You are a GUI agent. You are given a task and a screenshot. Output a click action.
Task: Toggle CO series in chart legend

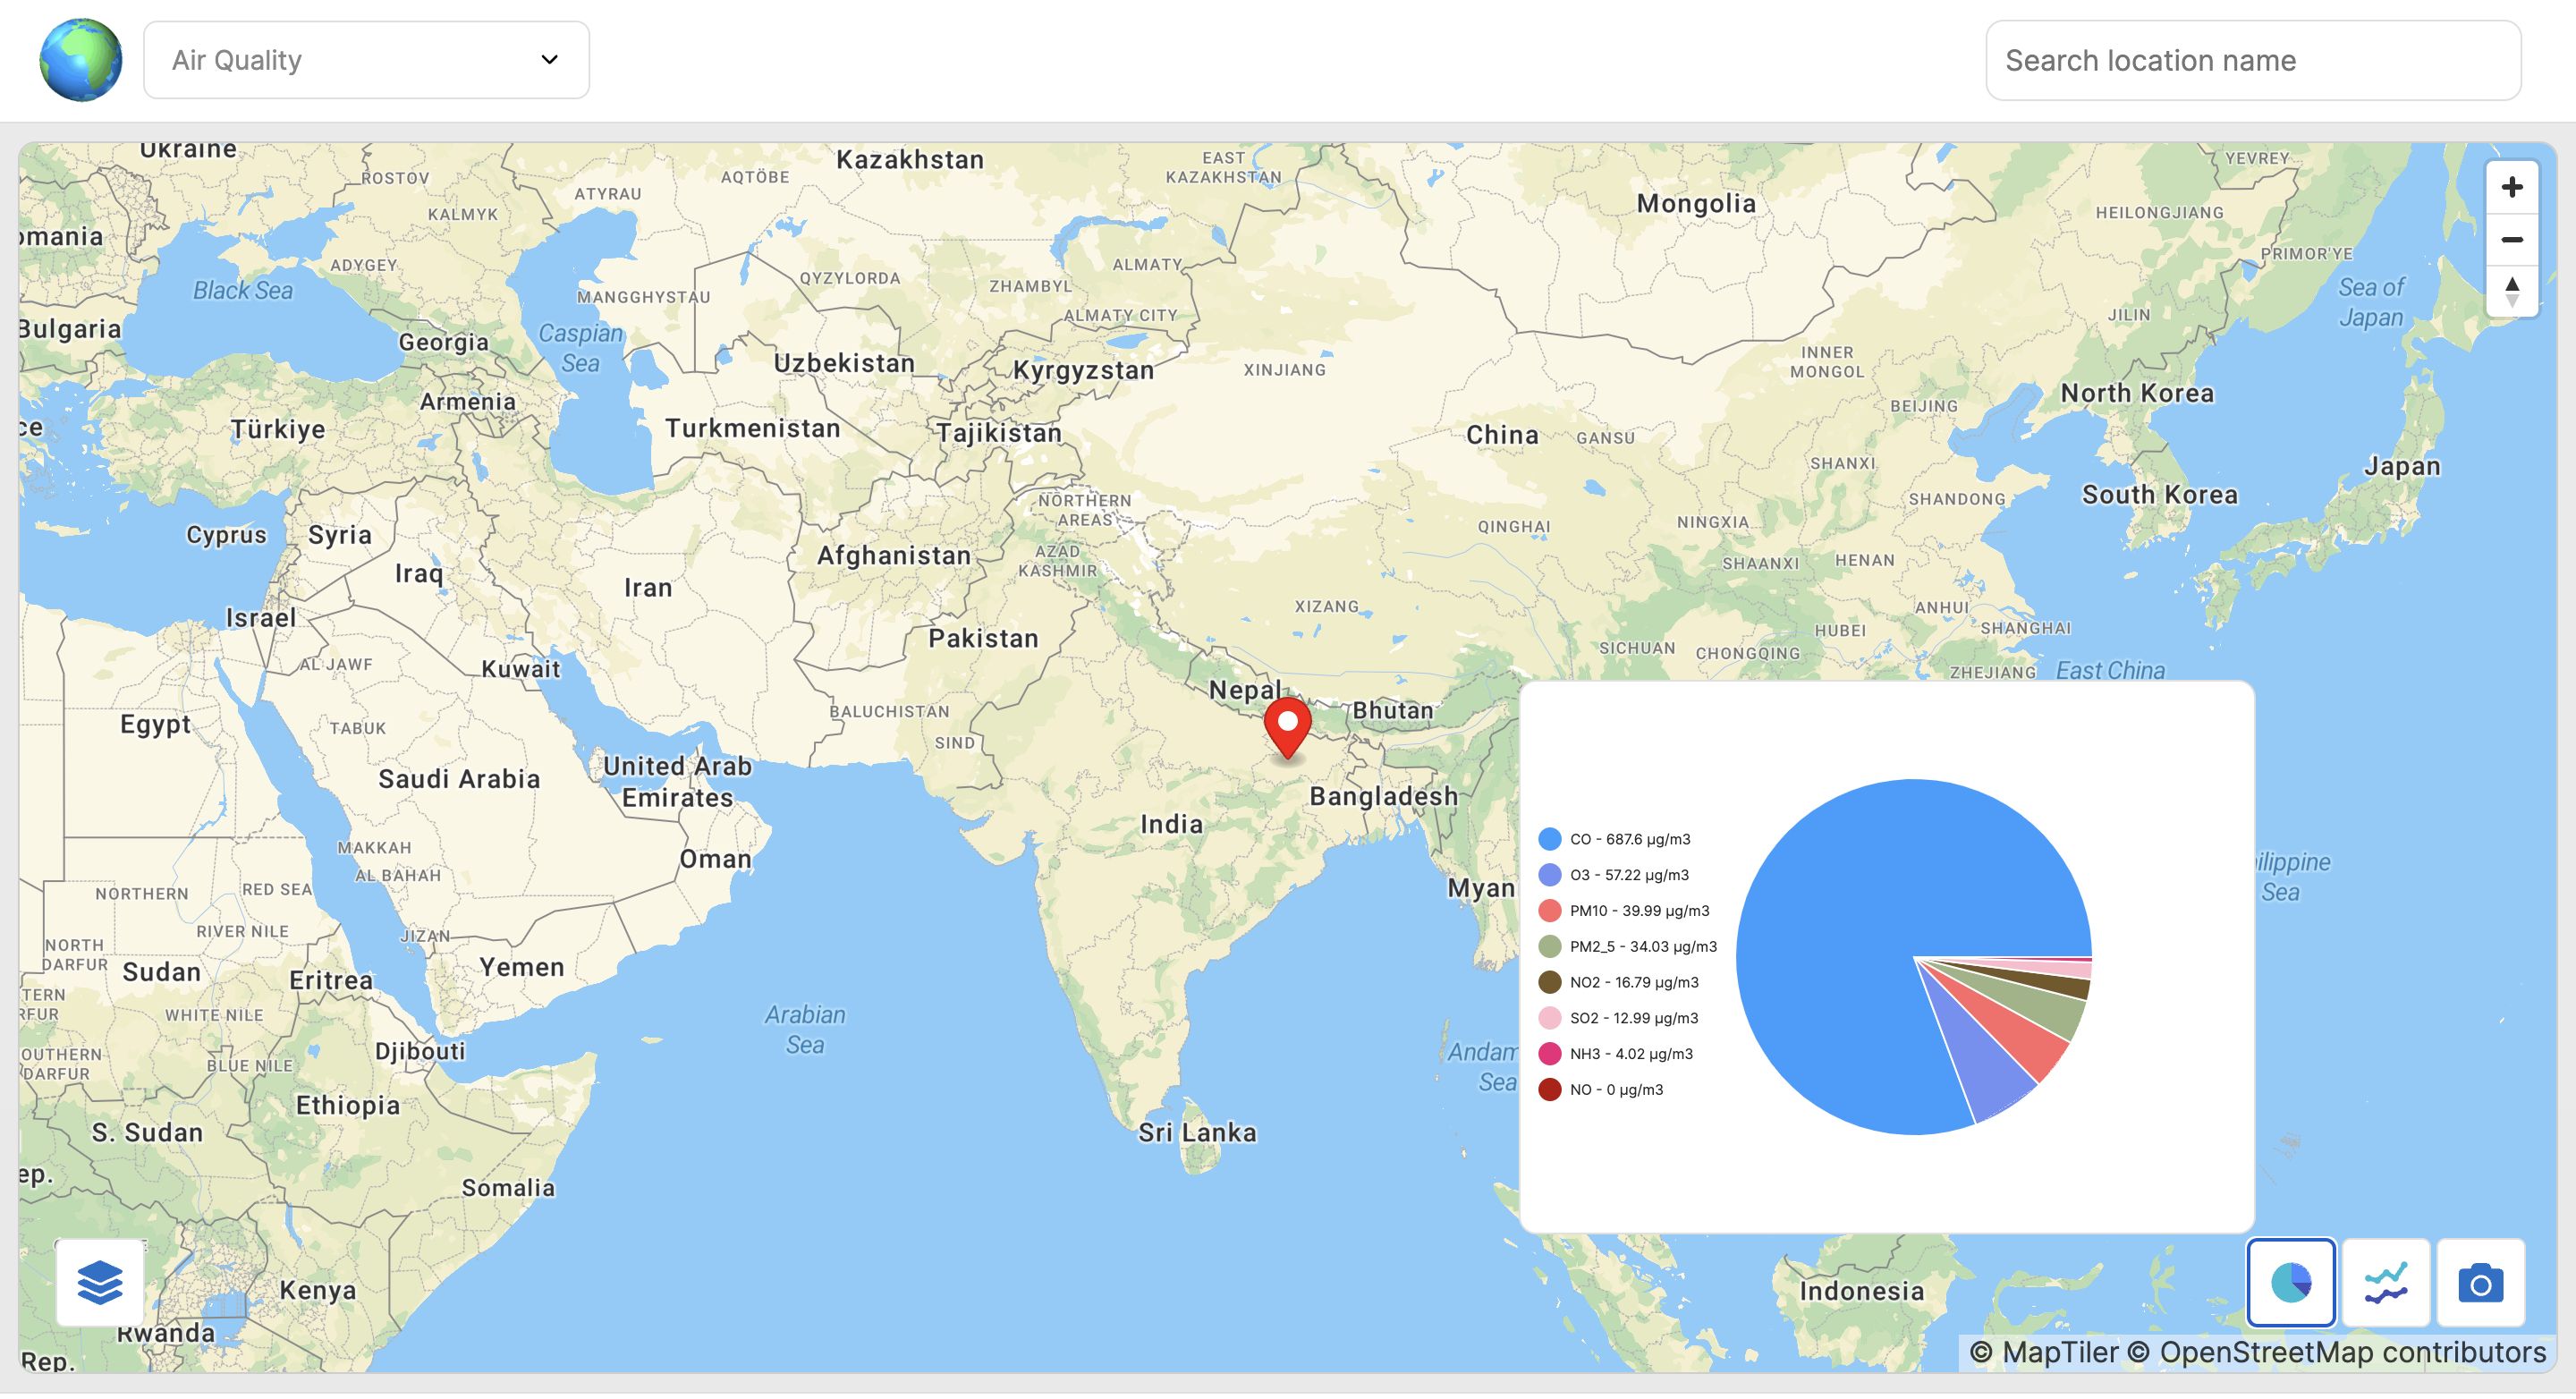click(x=1629, y=839)
